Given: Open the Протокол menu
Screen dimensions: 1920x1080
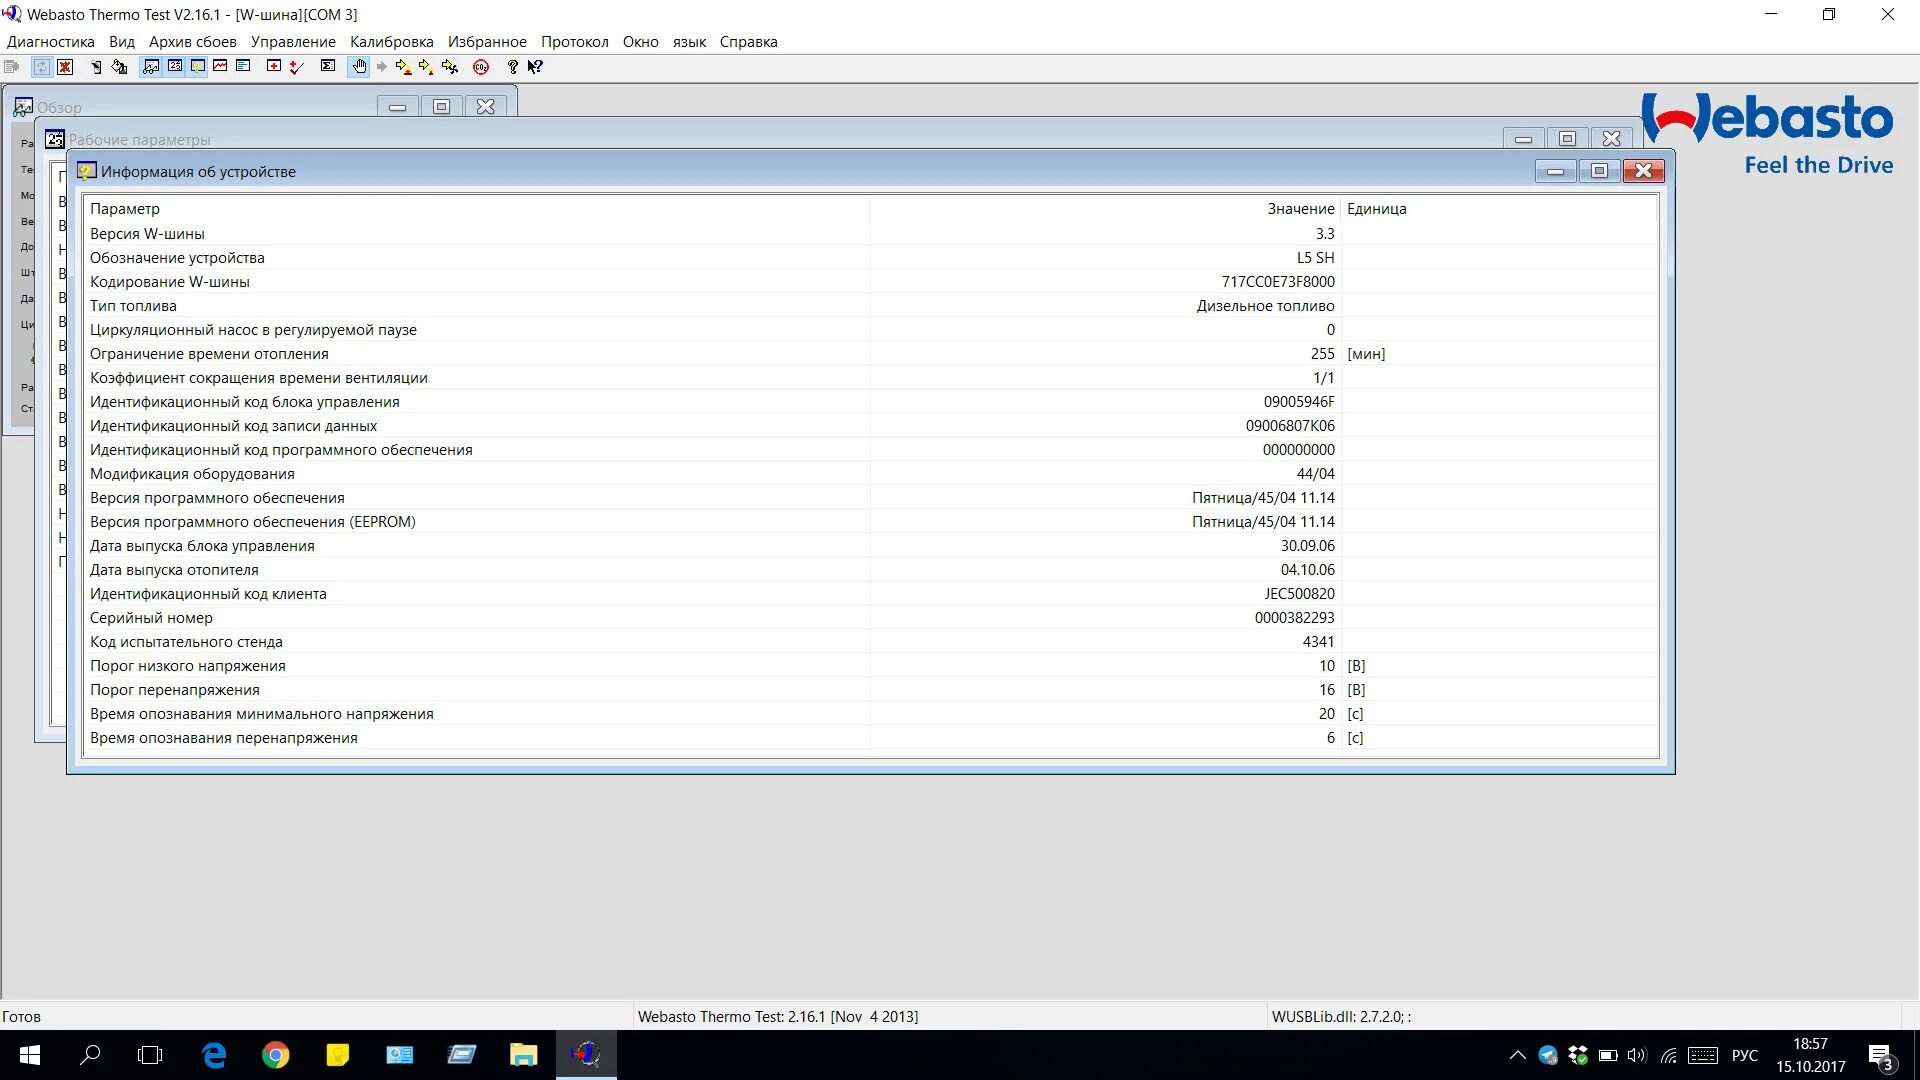Looking at the screenshot, I should pos(574,42).
